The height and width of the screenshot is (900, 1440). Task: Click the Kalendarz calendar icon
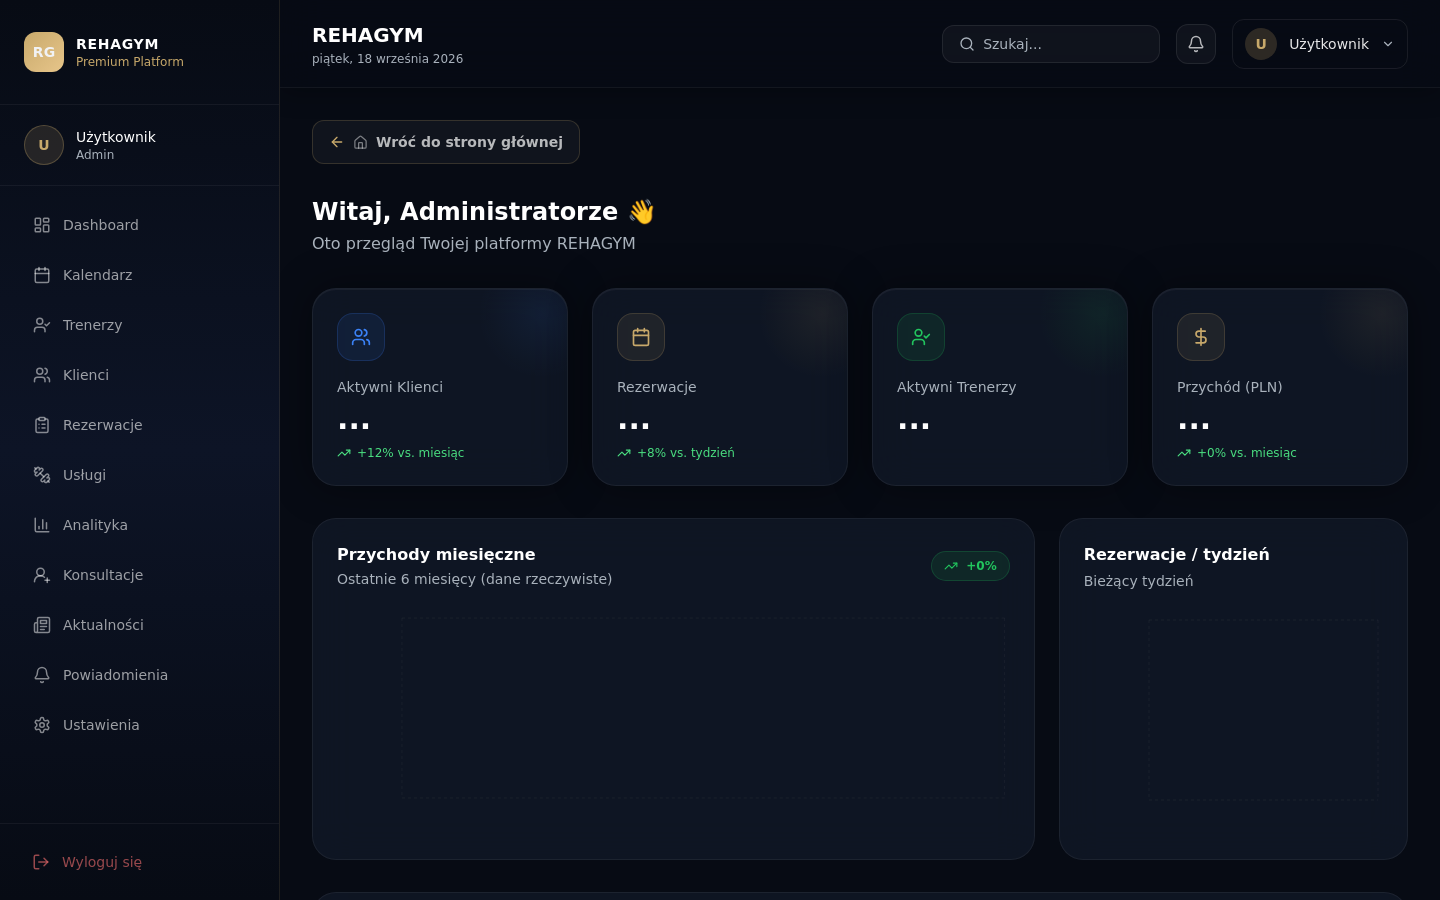42,275
